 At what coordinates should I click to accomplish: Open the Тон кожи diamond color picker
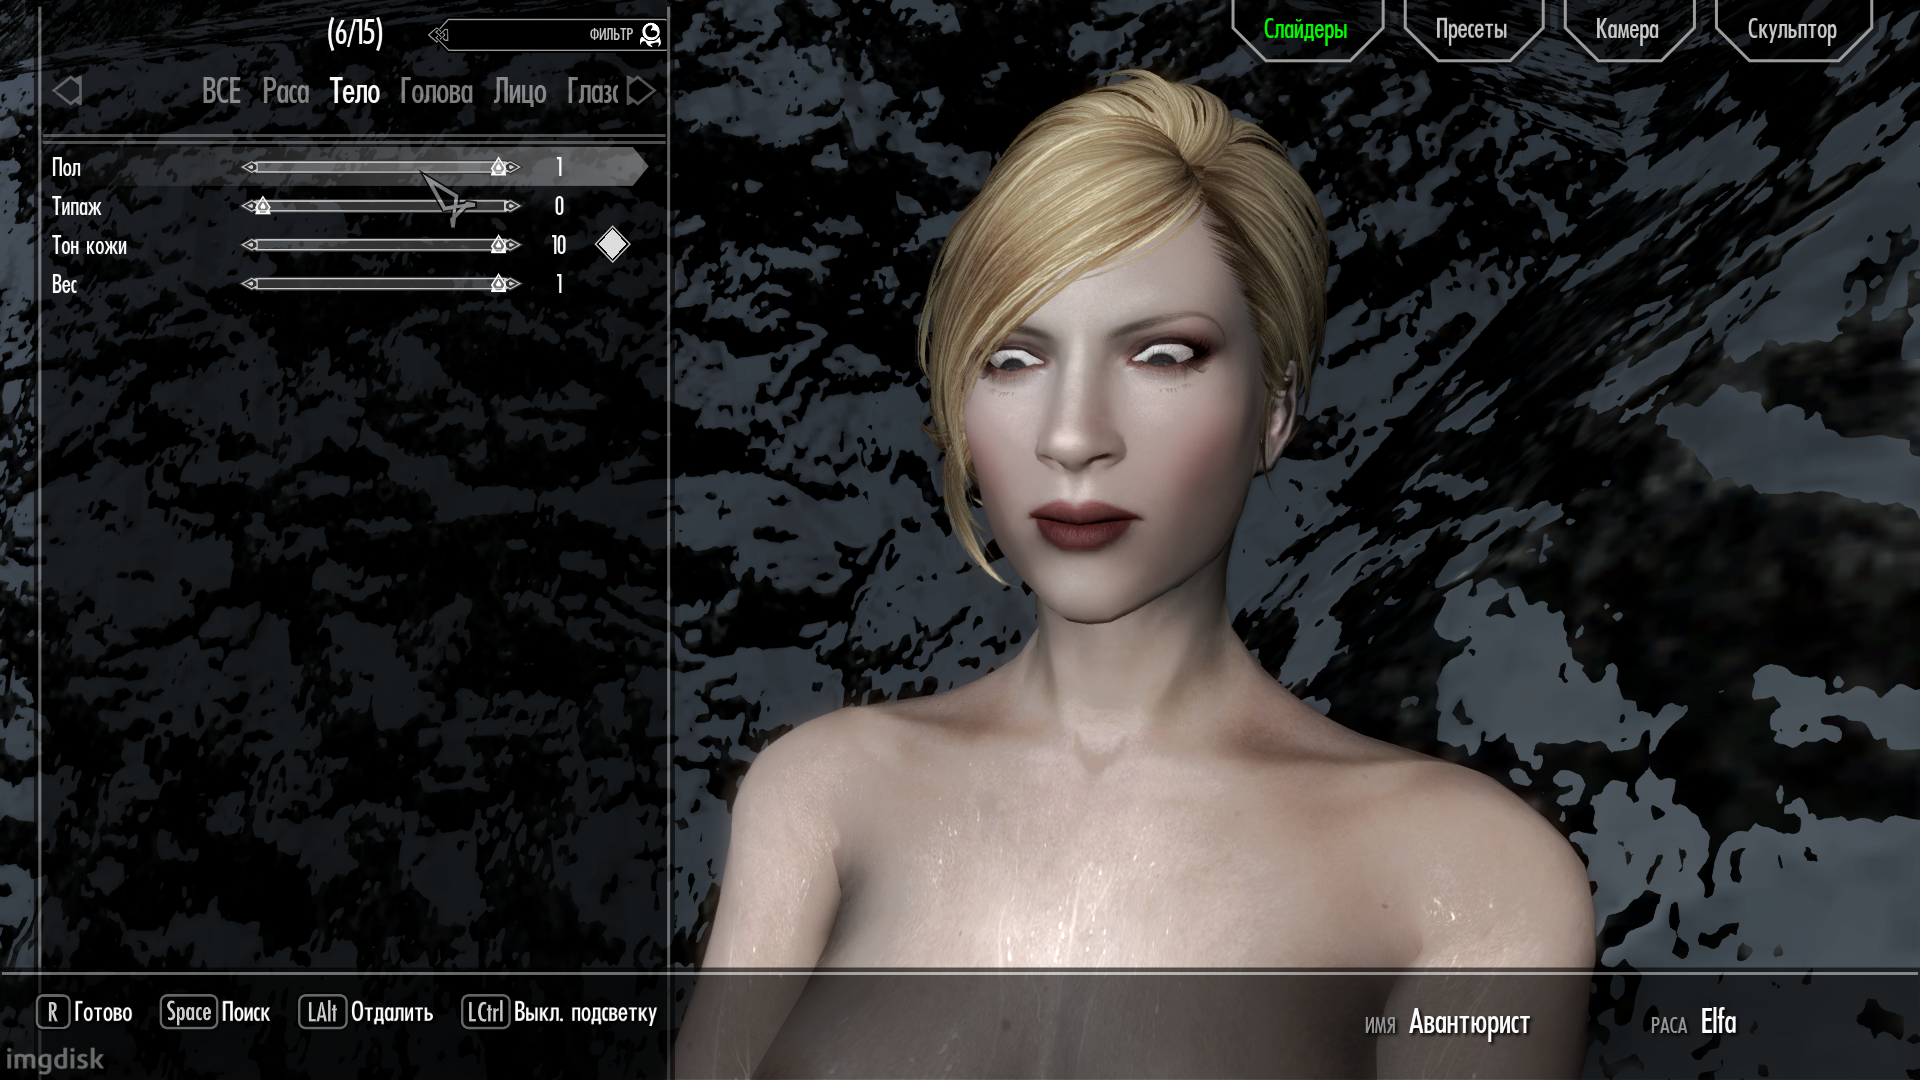coord(612,245)
